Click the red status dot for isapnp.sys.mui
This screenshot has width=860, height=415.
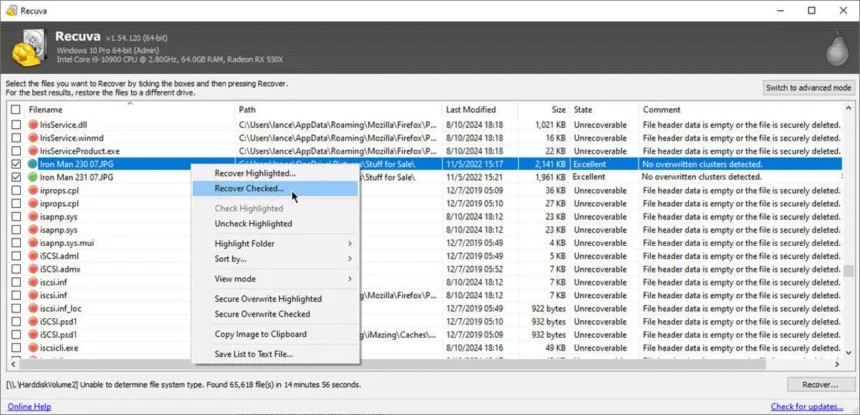[33, 243]
